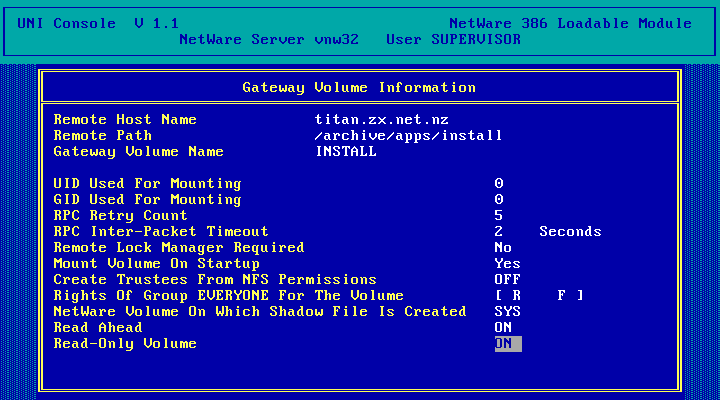
Task: Click 'NetWare Volume On Which Shadow File Is Created'
Action: point(259,311)
